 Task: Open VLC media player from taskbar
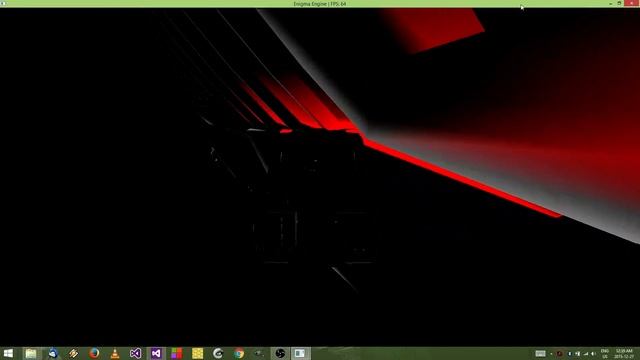(115, 353)
